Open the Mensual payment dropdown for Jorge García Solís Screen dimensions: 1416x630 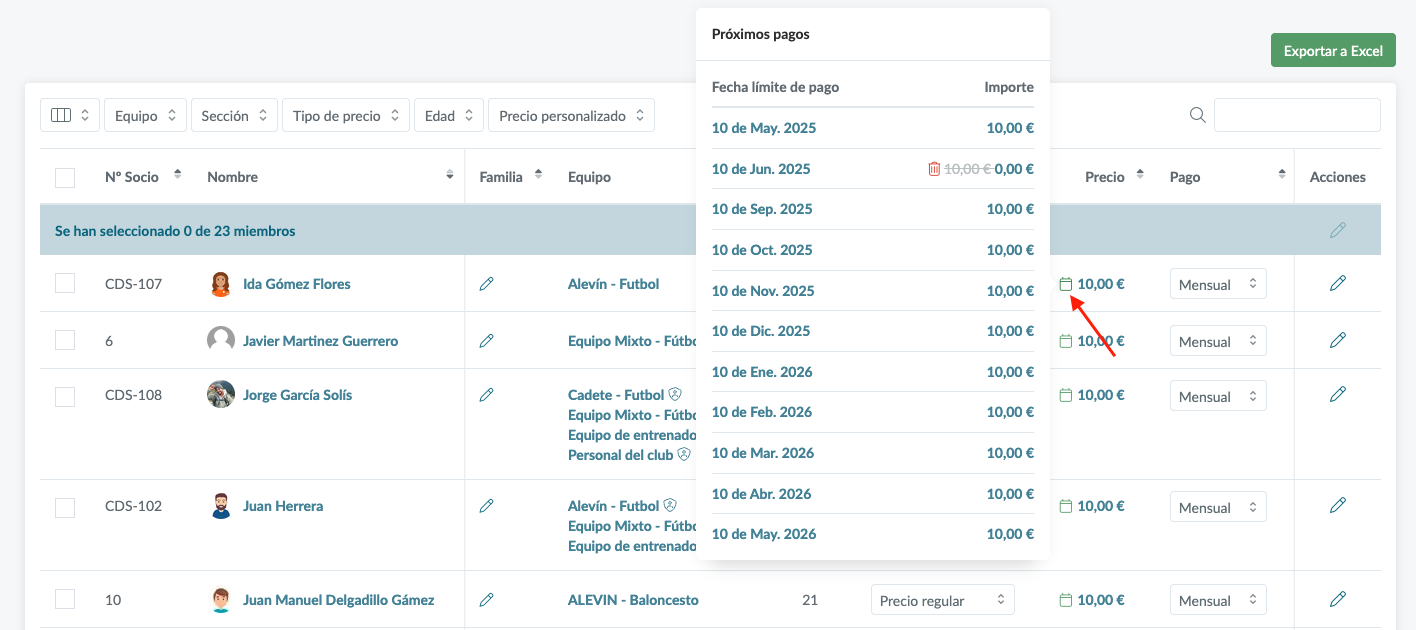[x=1217, y=396]
